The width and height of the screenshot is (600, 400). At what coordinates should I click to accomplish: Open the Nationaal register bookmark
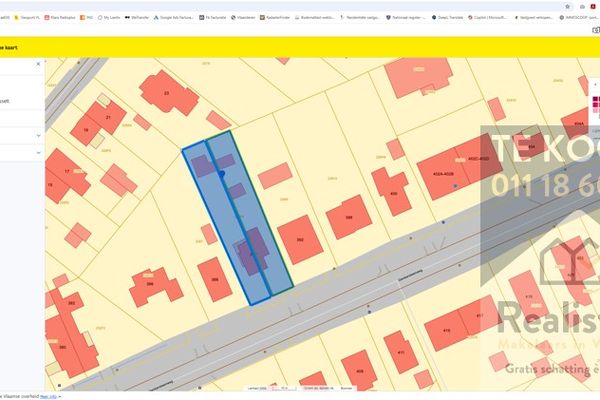[405, 18]
